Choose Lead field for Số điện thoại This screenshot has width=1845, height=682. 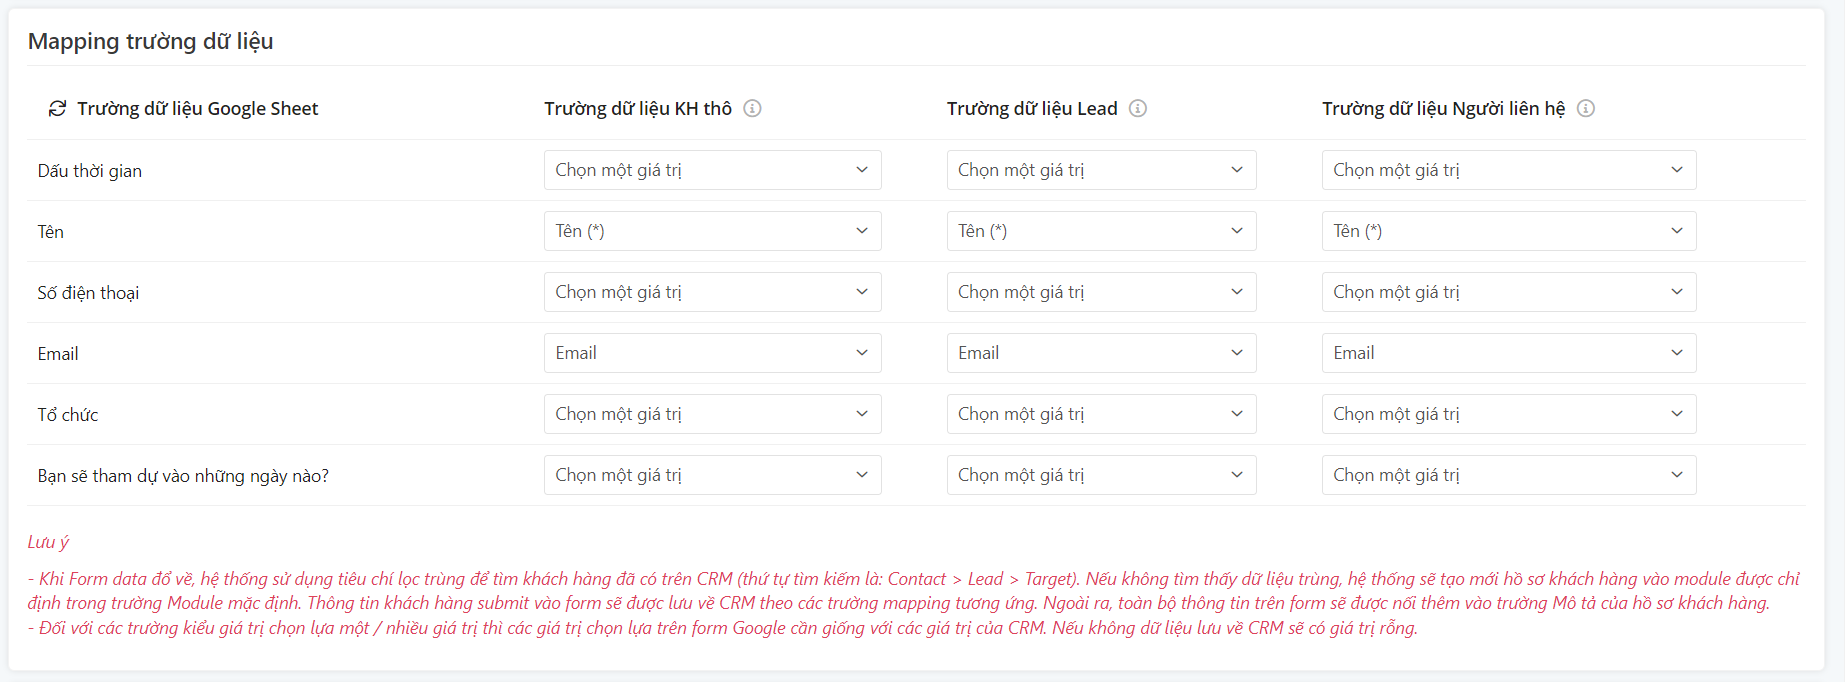point(1101,292)
